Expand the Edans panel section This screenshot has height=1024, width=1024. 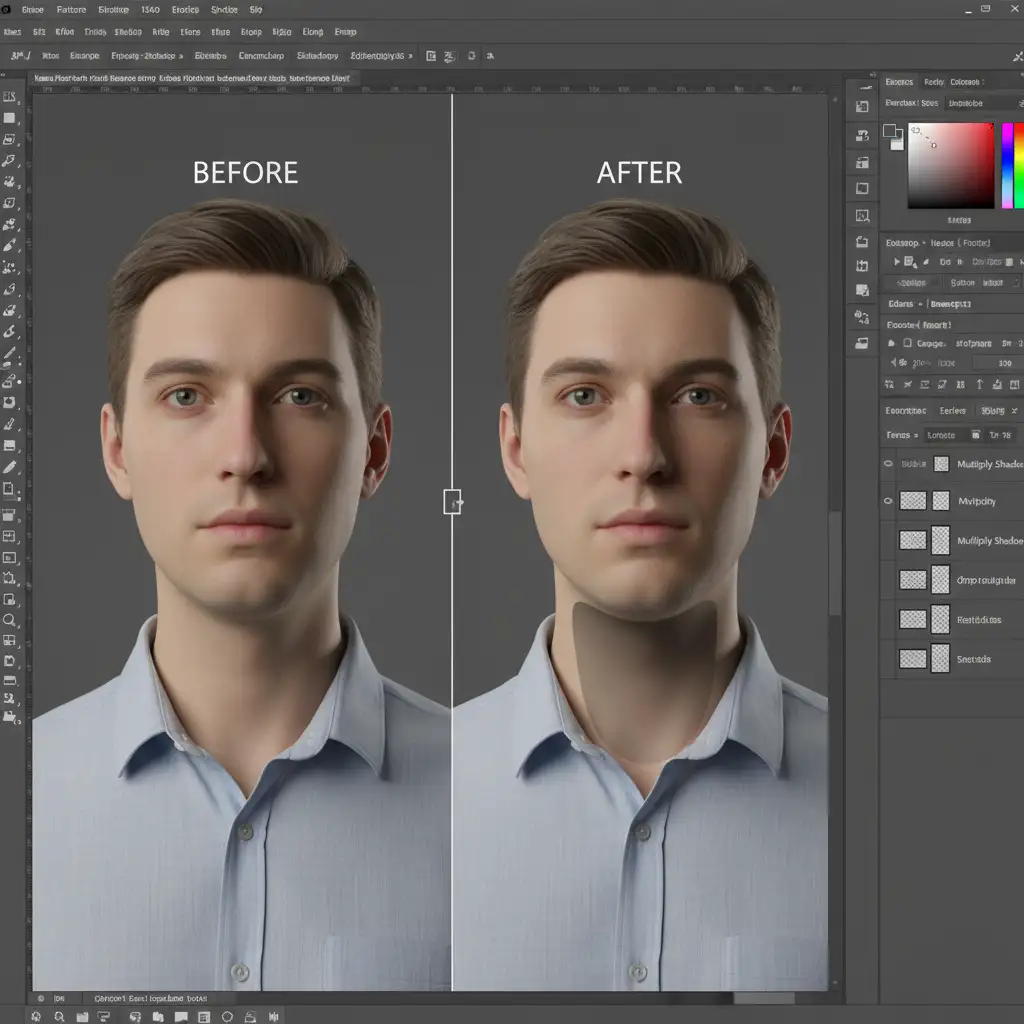902,304
